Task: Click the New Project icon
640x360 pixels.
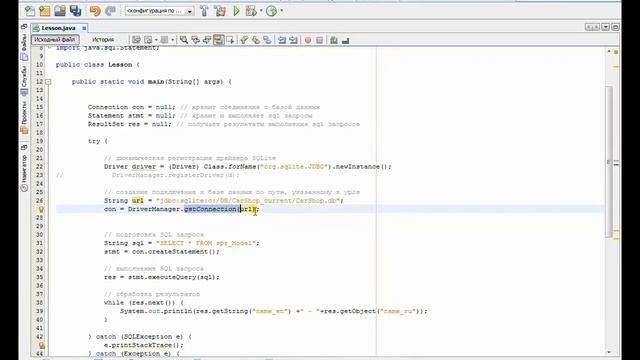Action: 44,11
